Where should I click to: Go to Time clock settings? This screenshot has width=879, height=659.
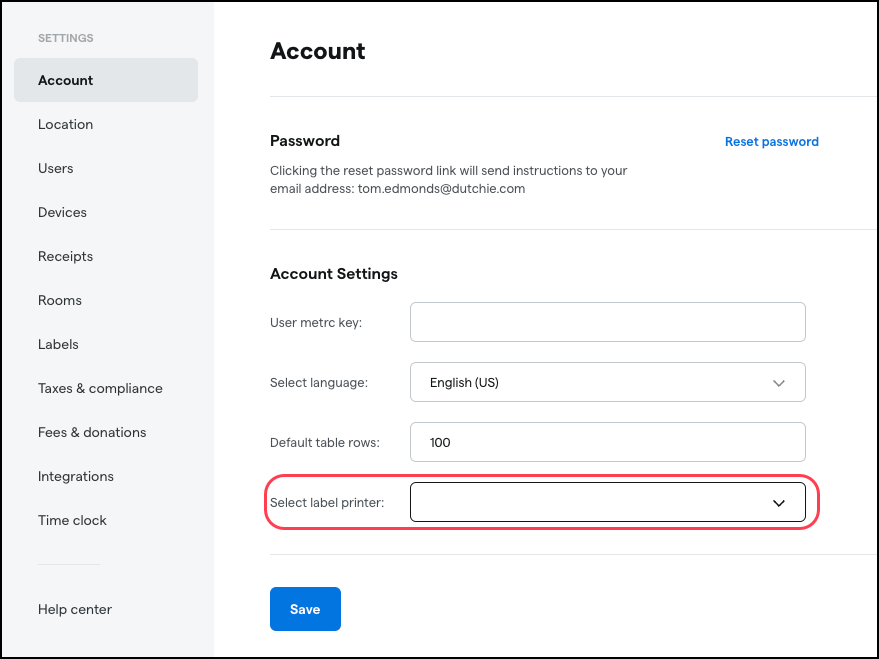click(73, 520)
